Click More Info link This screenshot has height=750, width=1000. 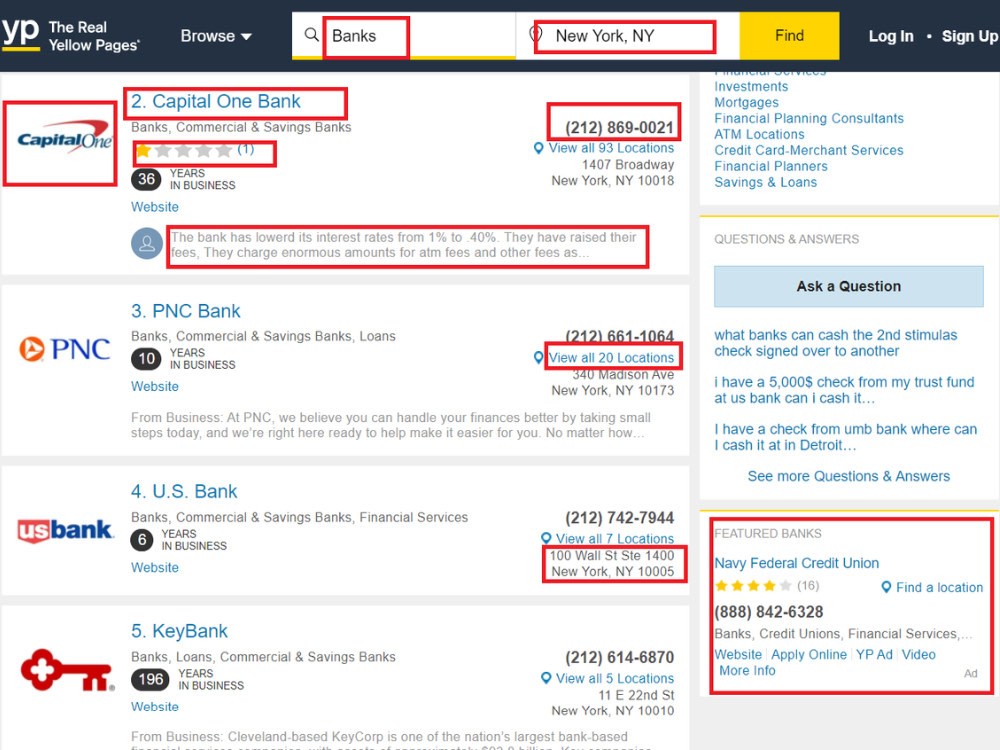747,670
